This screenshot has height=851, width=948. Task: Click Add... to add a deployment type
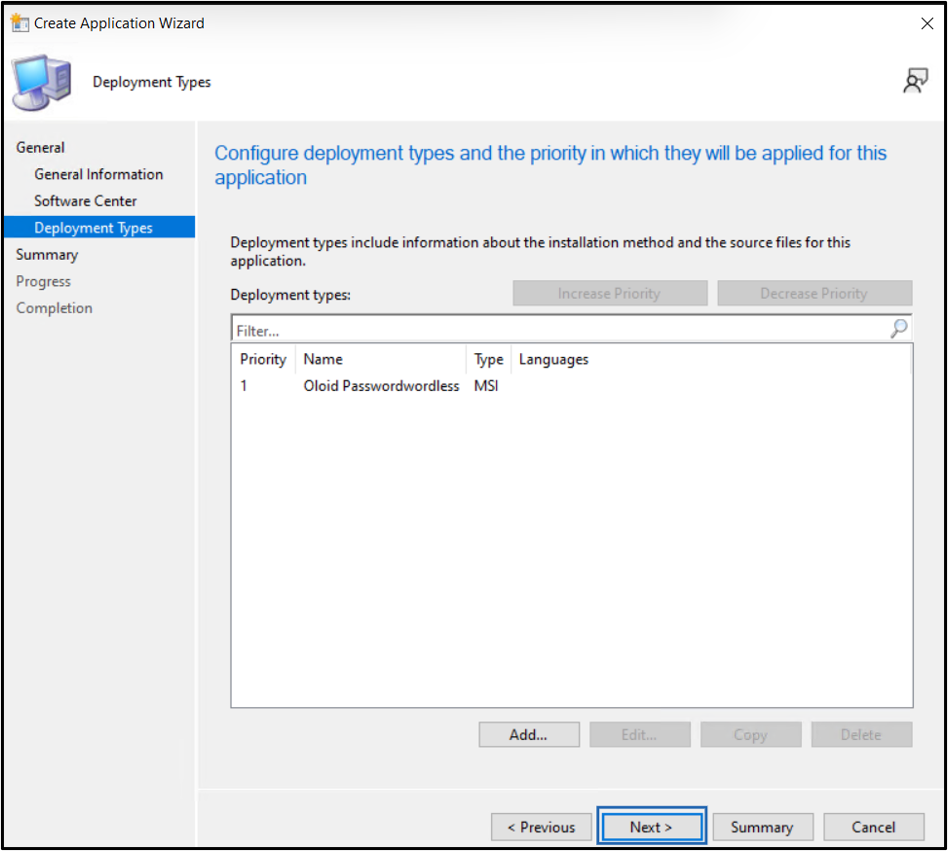coord(529,734)
